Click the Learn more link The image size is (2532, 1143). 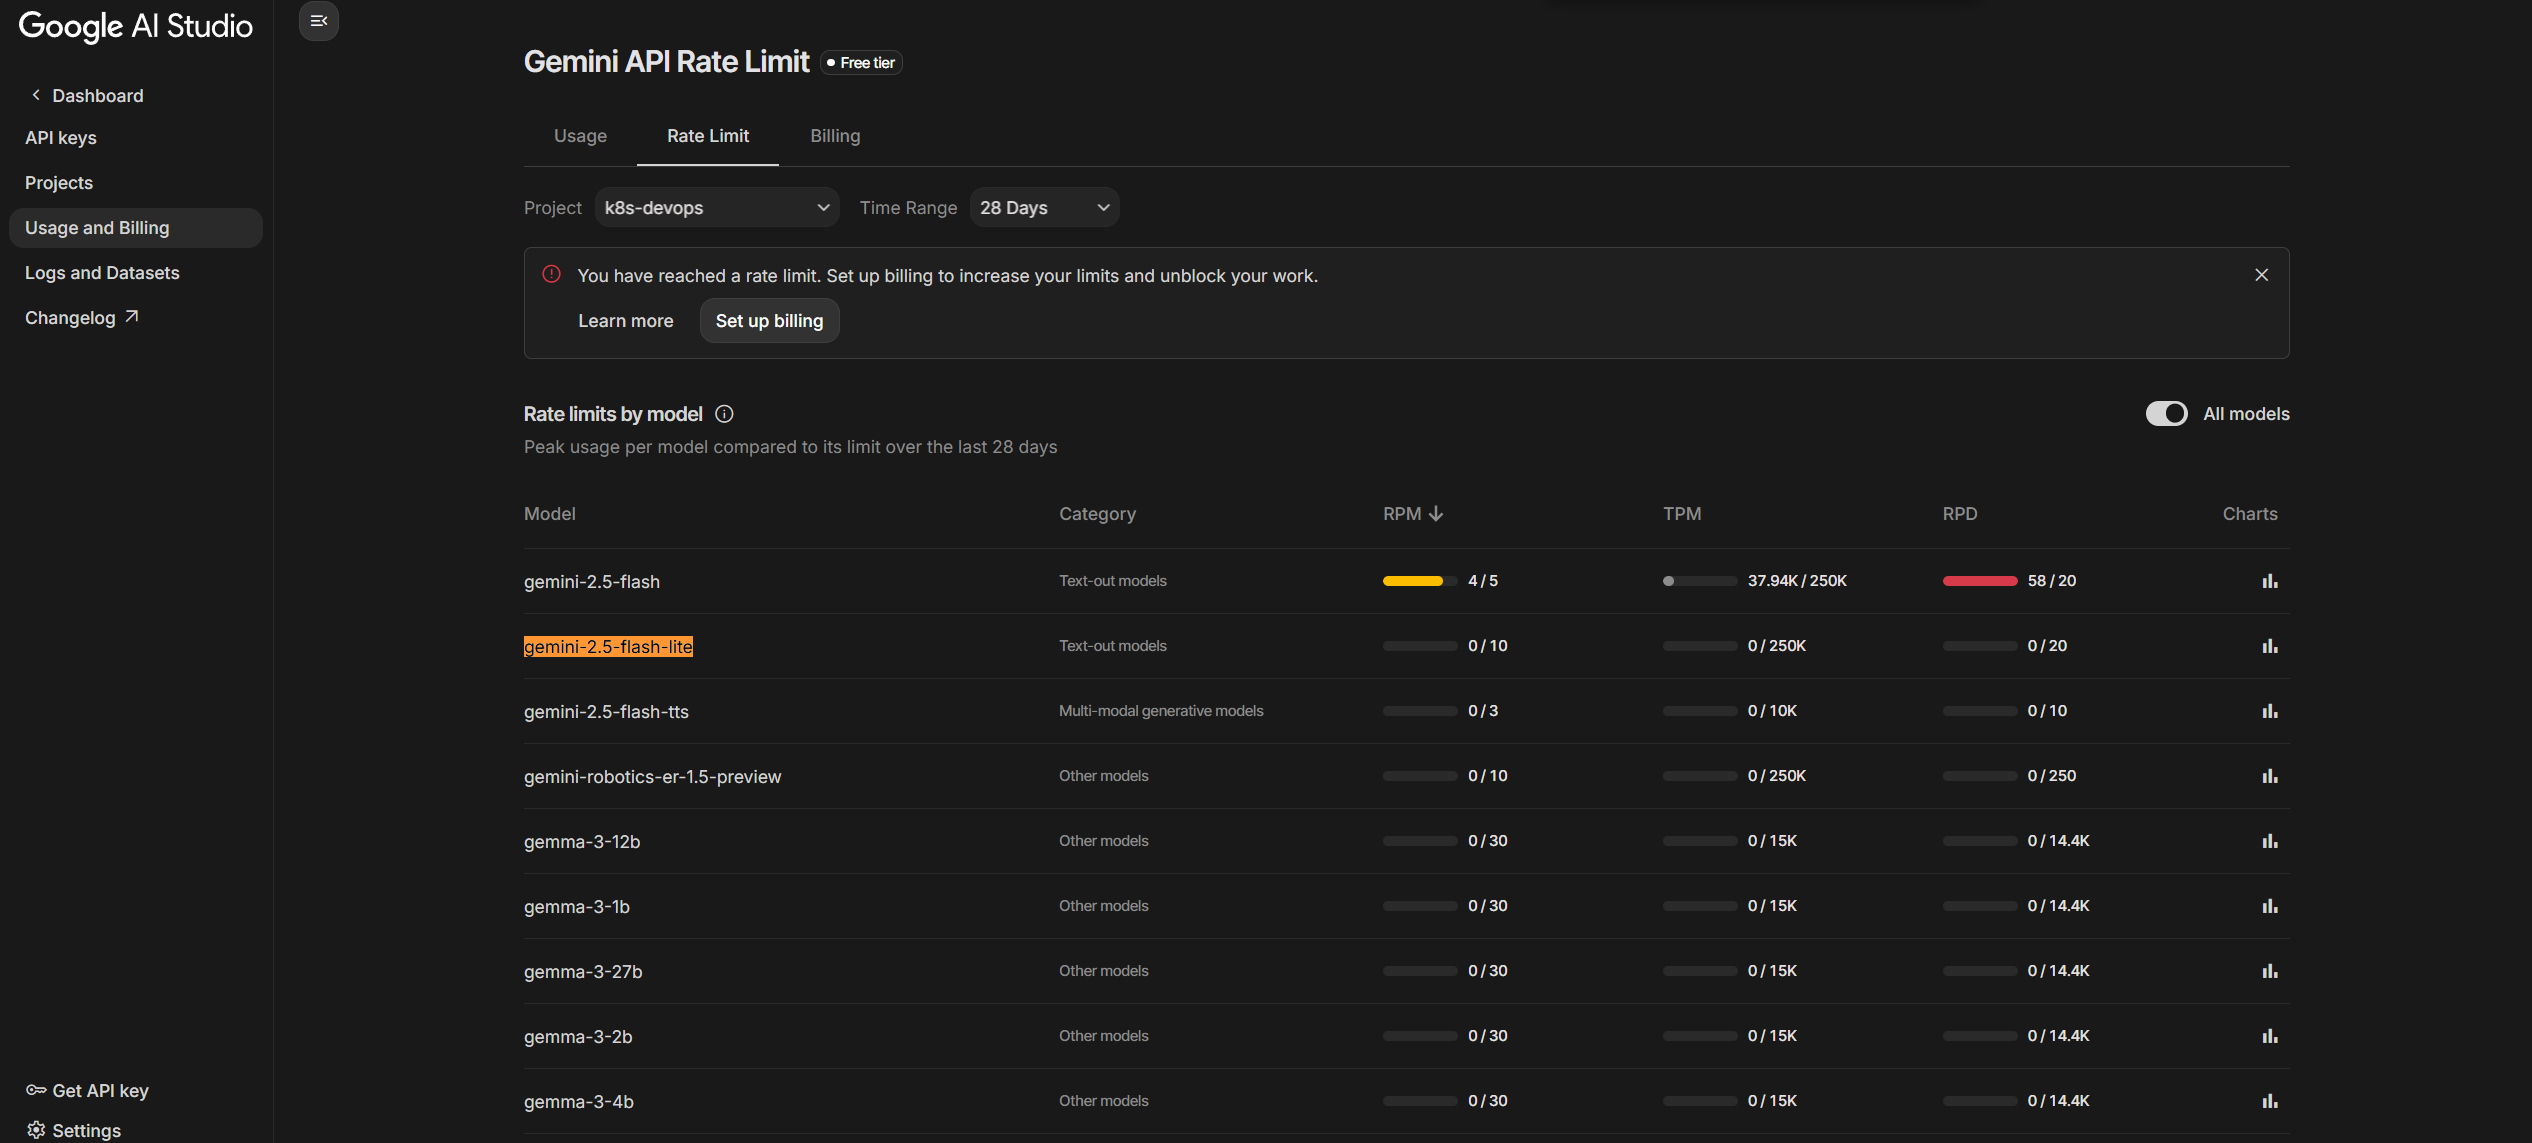(x=625, y=321)
